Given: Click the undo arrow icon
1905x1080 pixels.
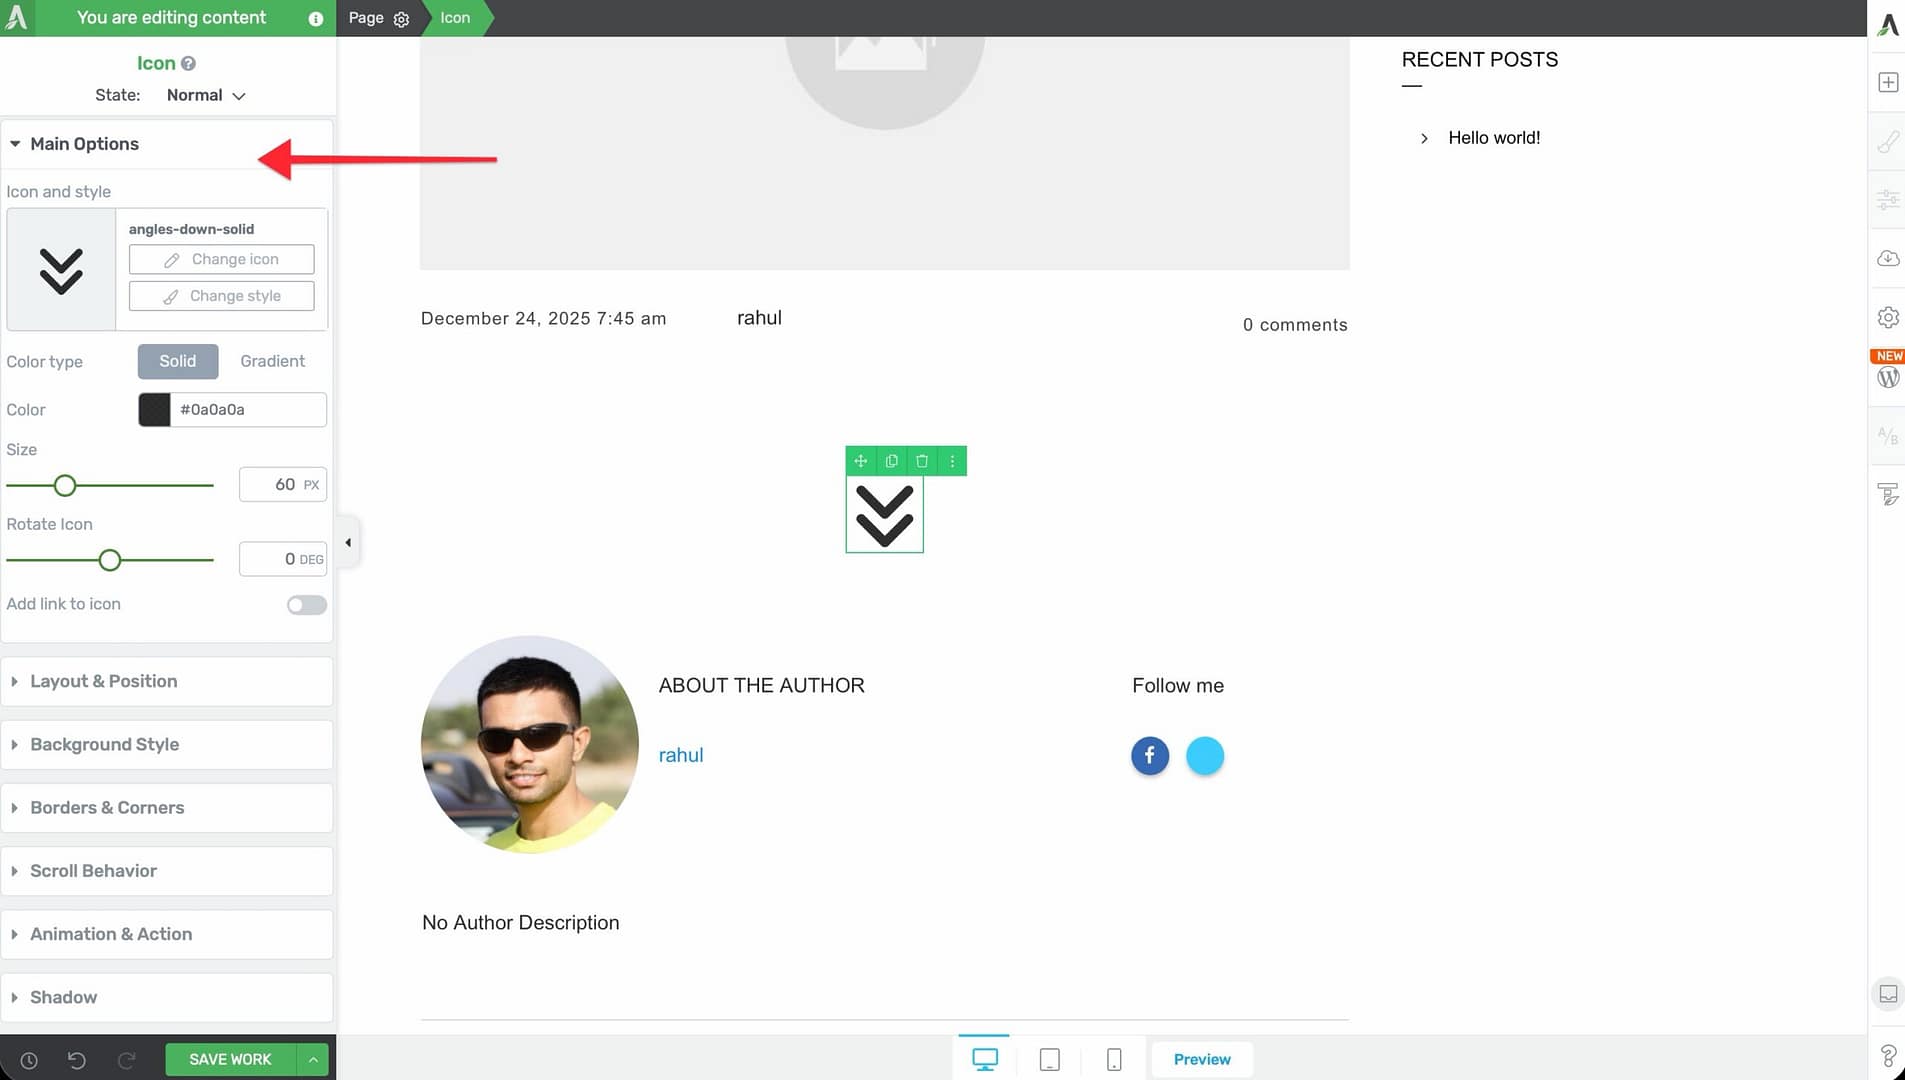Looking at the screenshot, I should [77, 1060].
